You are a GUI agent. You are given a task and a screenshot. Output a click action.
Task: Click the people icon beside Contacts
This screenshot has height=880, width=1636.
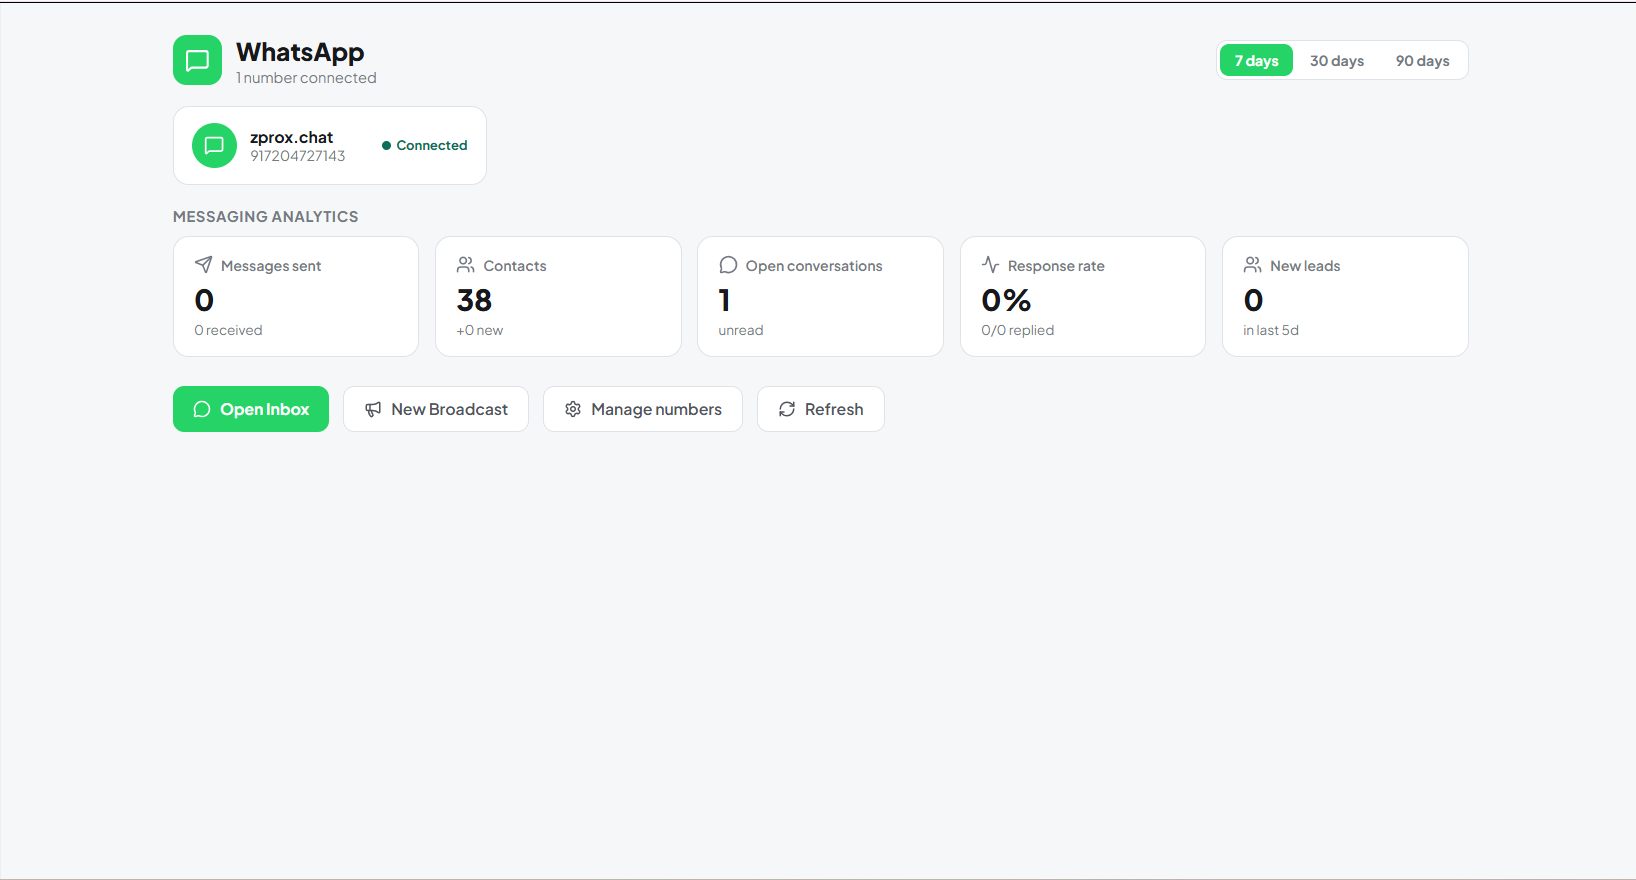(466, 265)
